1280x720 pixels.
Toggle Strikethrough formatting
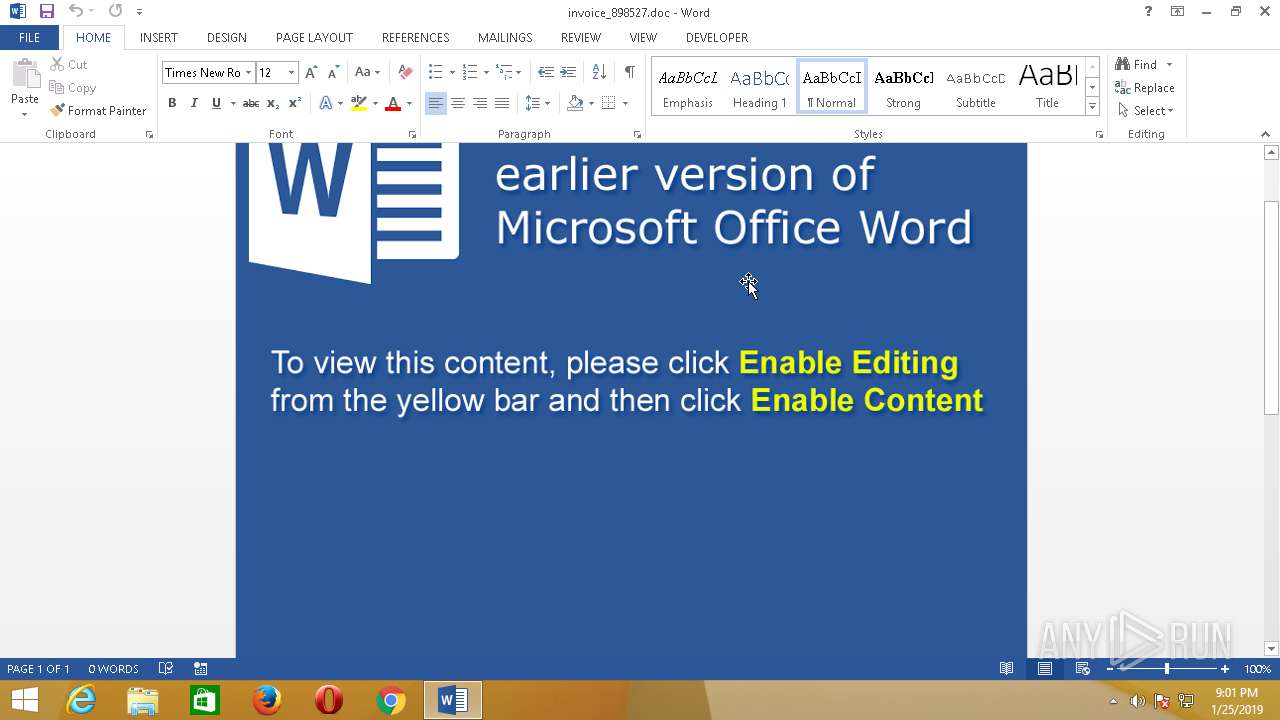[251, 103]
